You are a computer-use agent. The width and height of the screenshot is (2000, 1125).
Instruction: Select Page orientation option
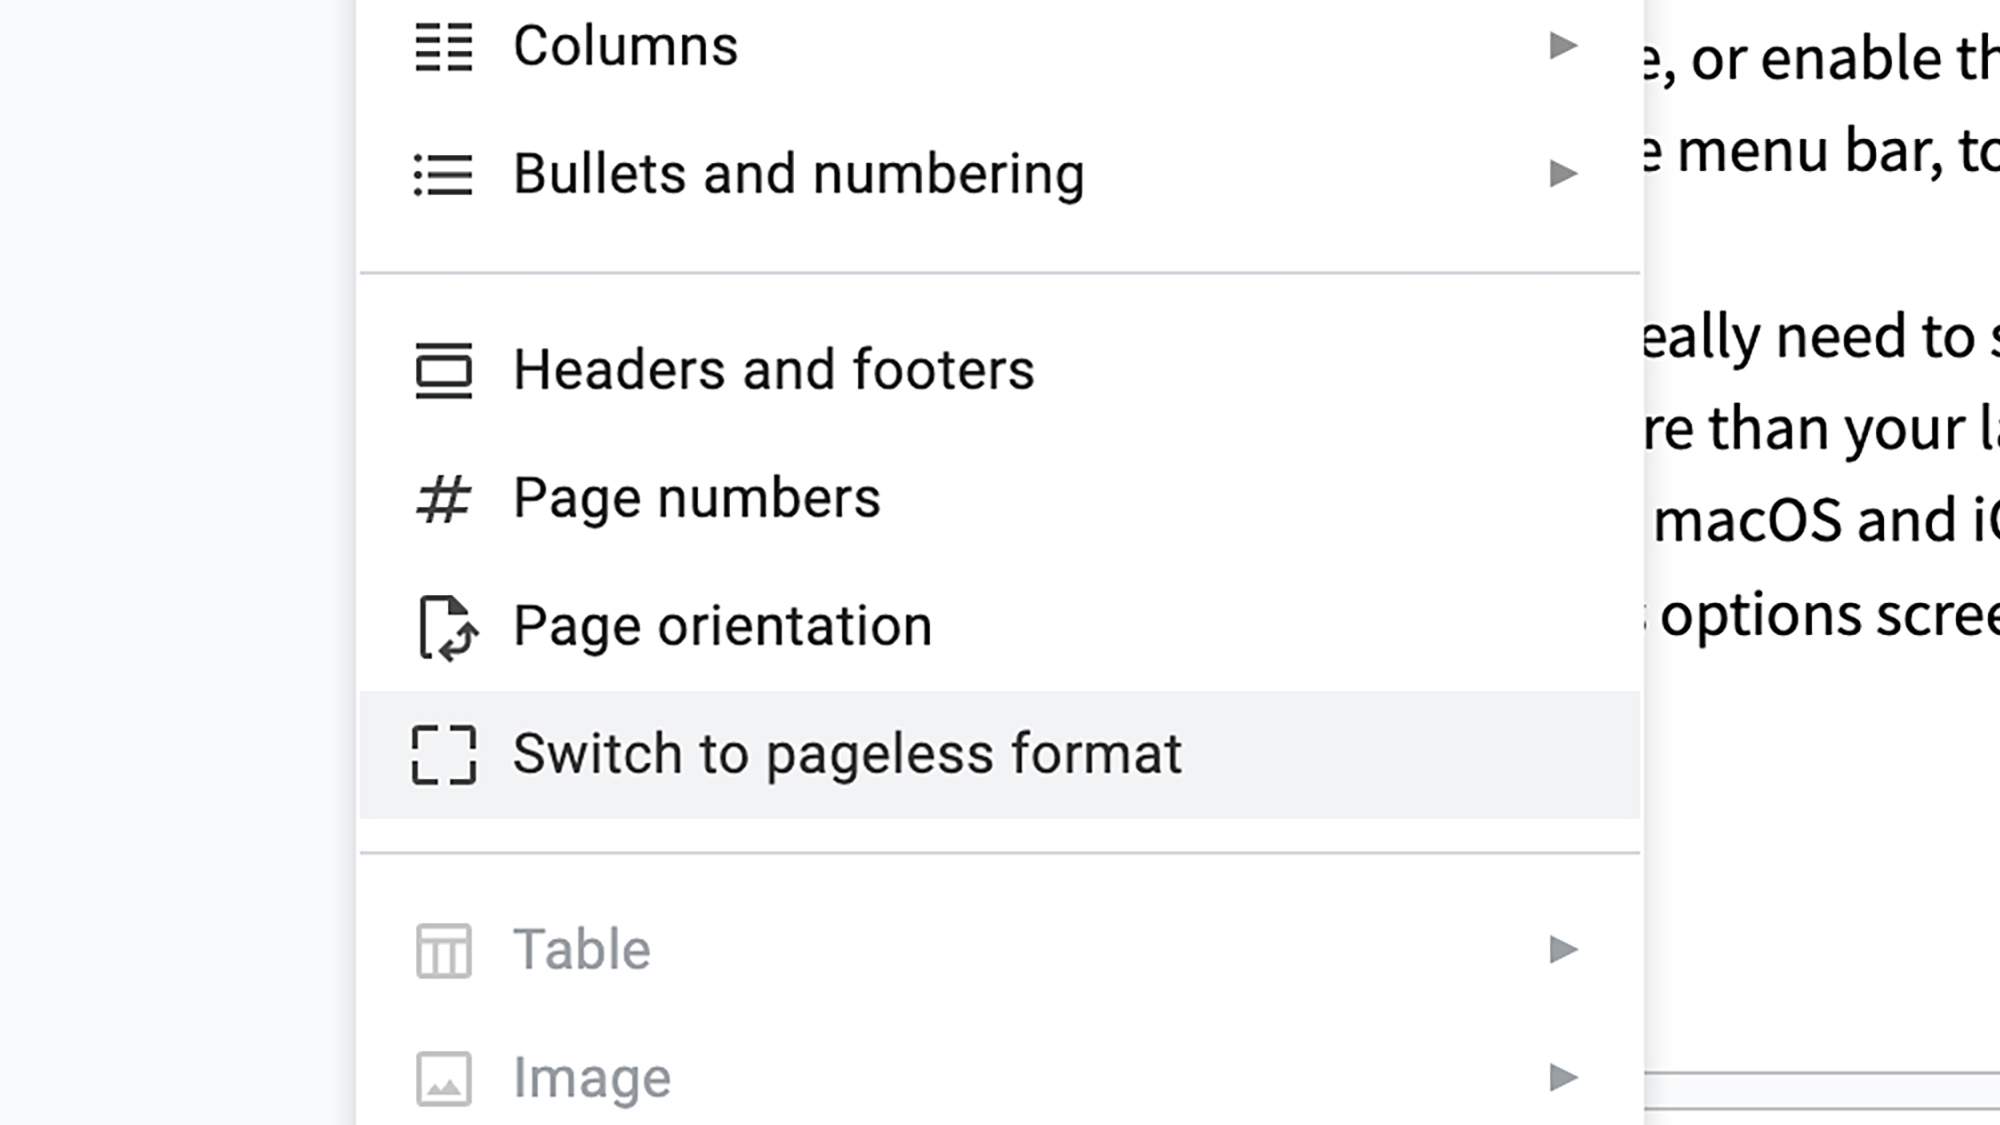coord(722,627)
